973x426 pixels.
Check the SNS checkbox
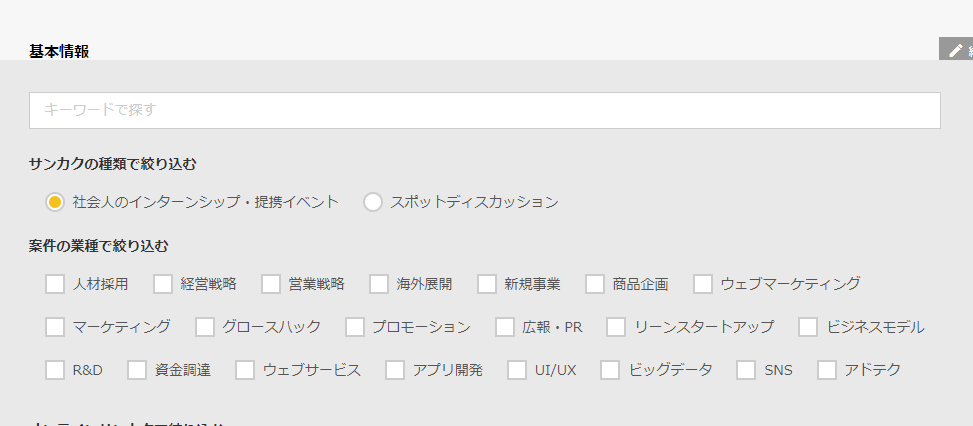pos(746,370)
